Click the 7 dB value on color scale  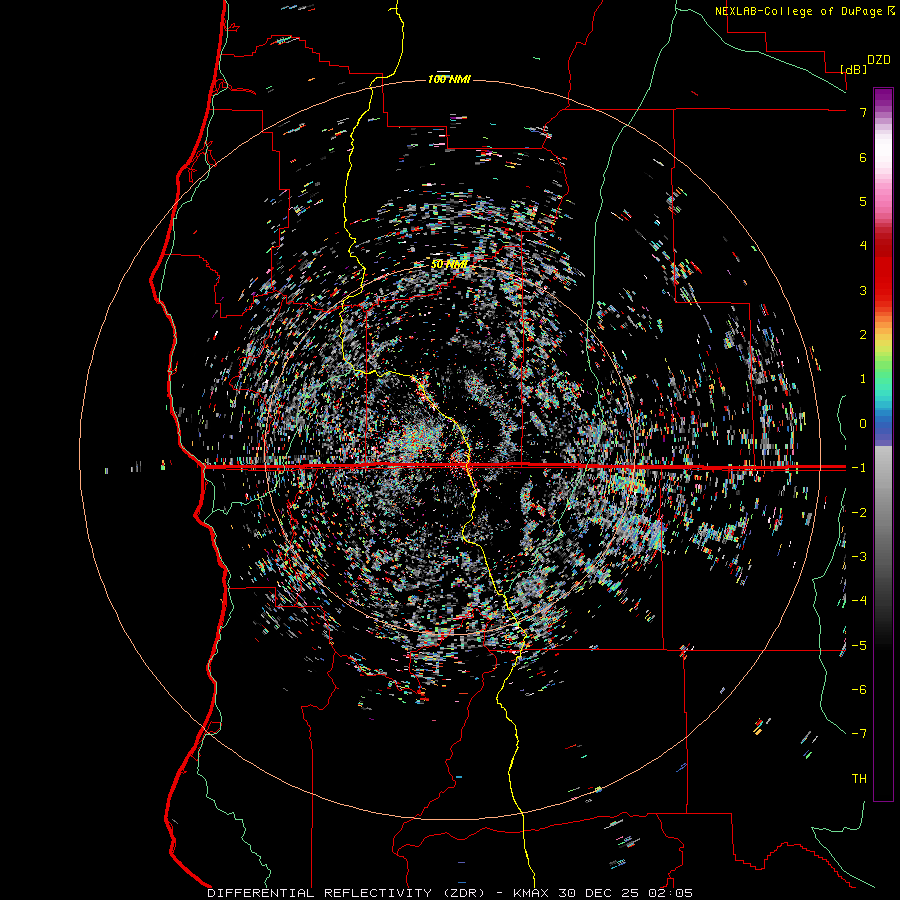pos(863,112)
